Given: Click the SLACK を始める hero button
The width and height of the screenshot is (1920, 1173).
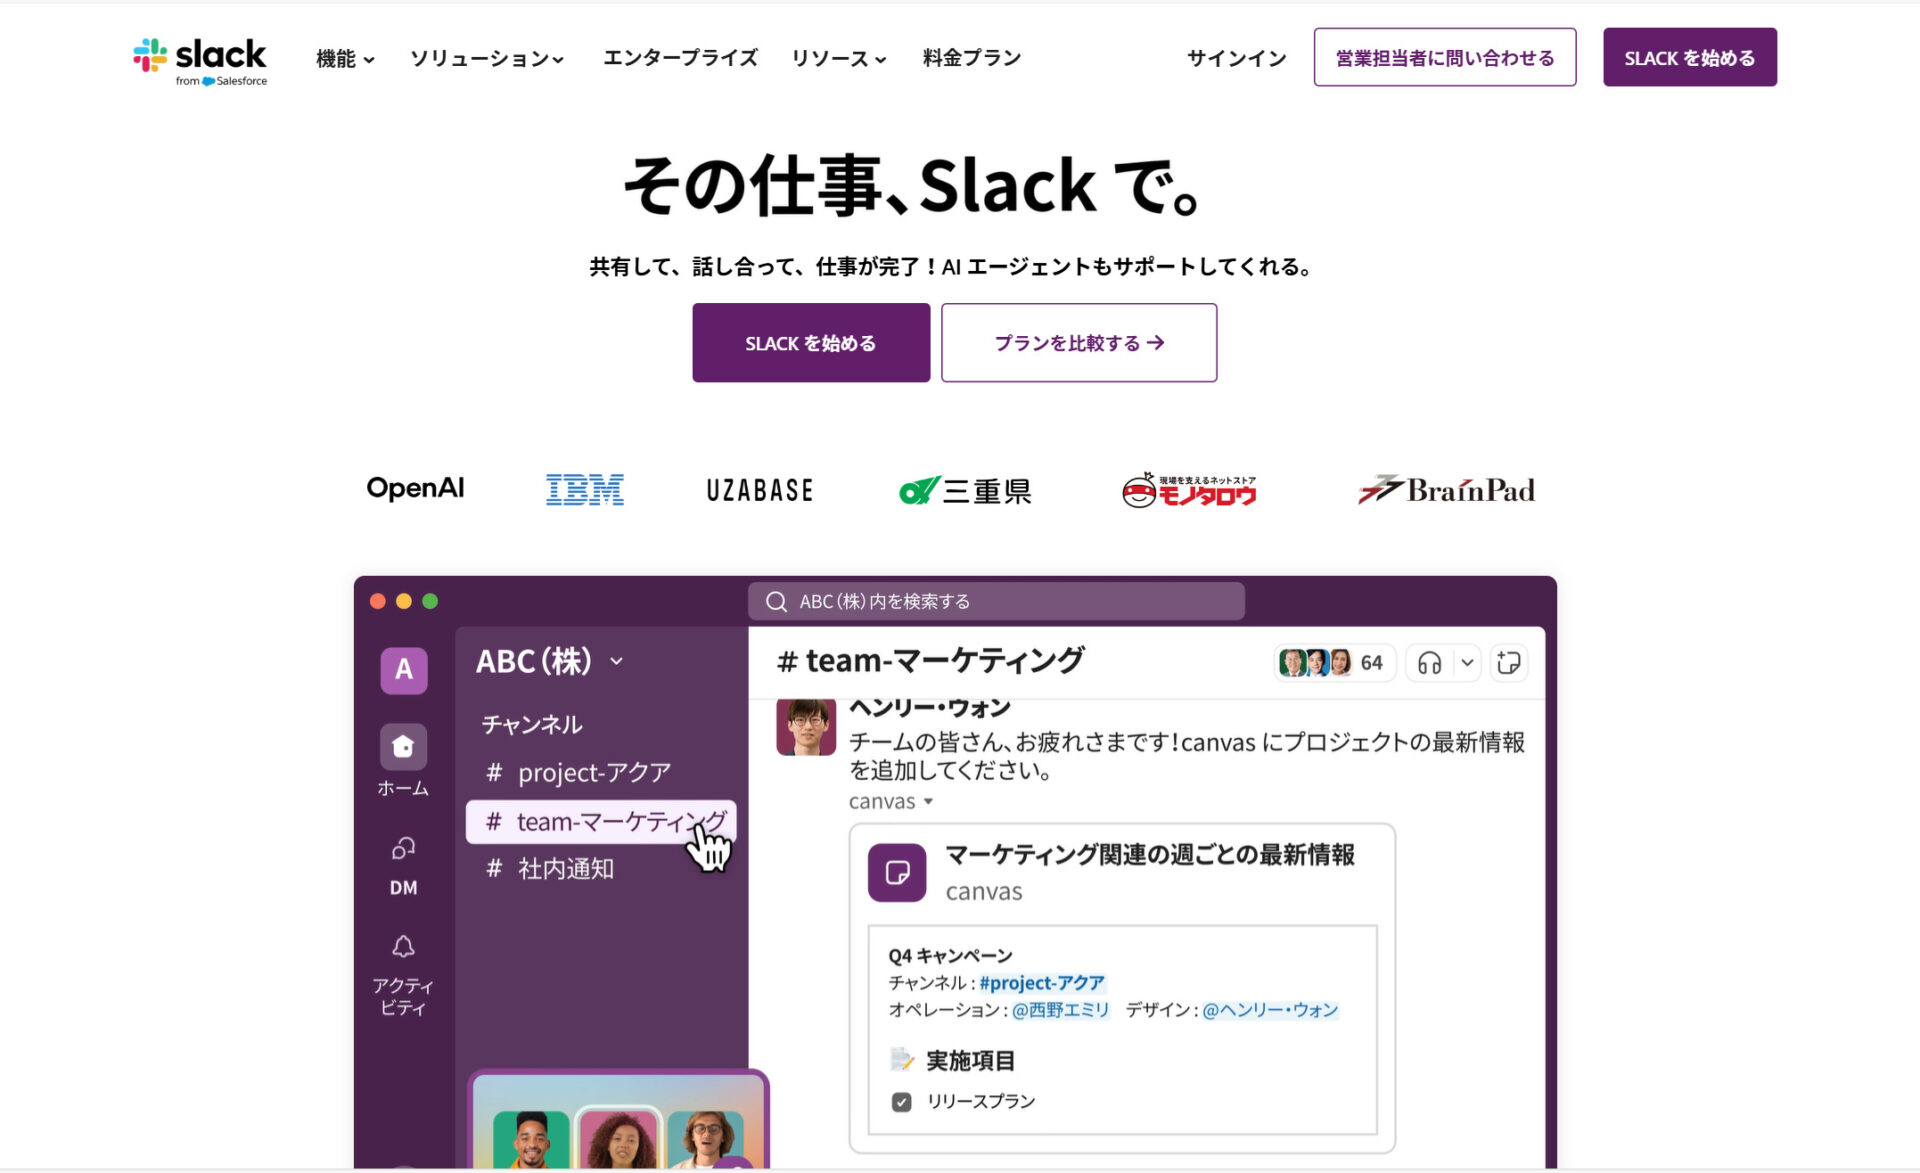Looking at the screenshot, I should [810, 342].
